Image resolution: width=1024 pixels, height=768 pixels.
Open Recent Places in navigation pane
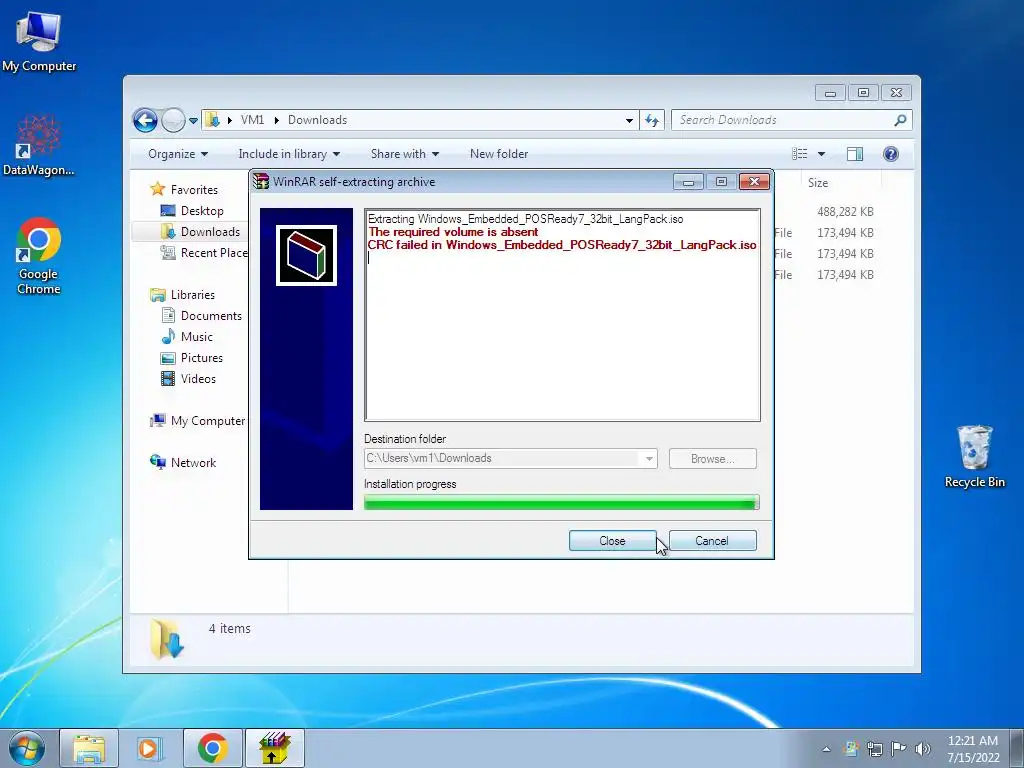pyautogui.click(x=204, y=253)
